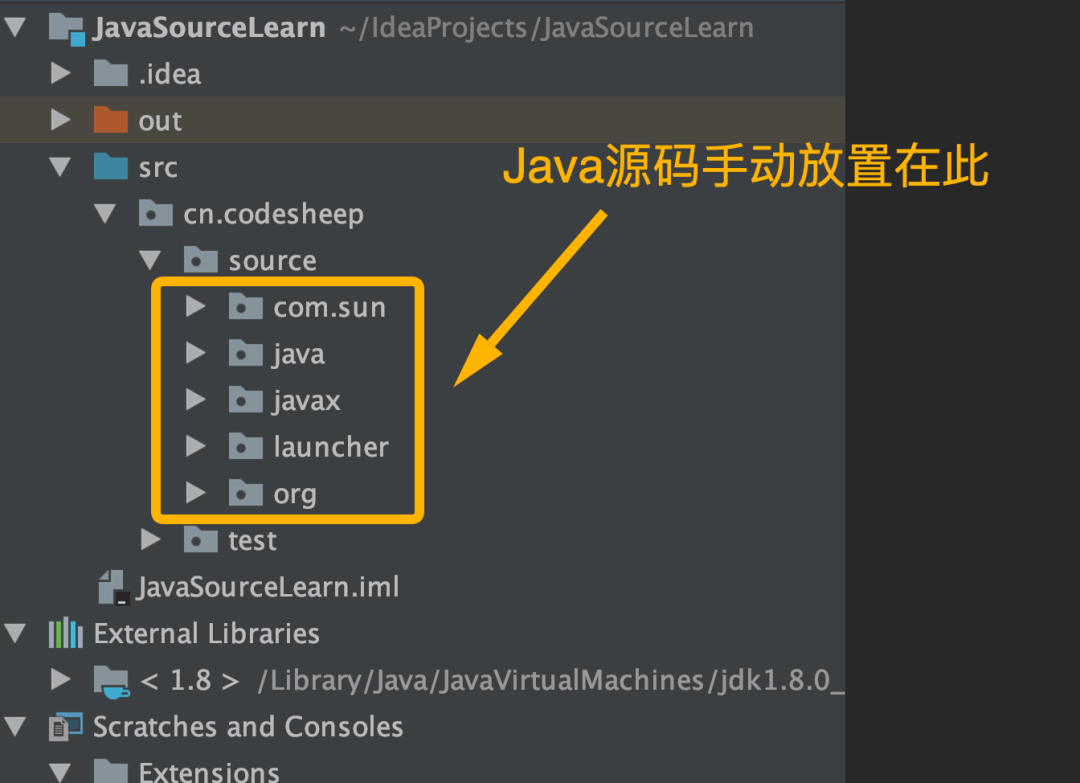Click the Scratches and Consoles icon
Screen dimensions: 1080x783
66,727
